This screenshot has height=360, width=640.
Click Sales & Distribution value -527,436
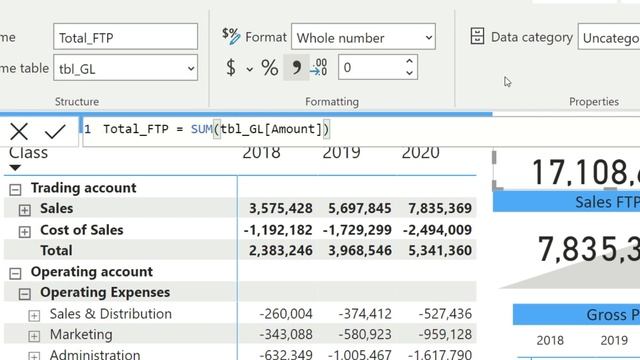click(445, 314)
